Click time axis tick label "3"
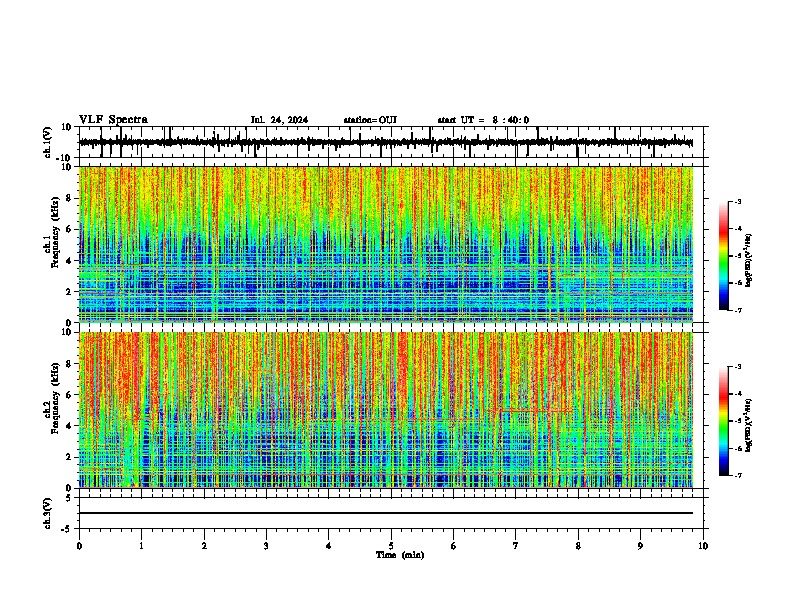The height and width of the screenshot is (612, 792). tap(266, 546)
